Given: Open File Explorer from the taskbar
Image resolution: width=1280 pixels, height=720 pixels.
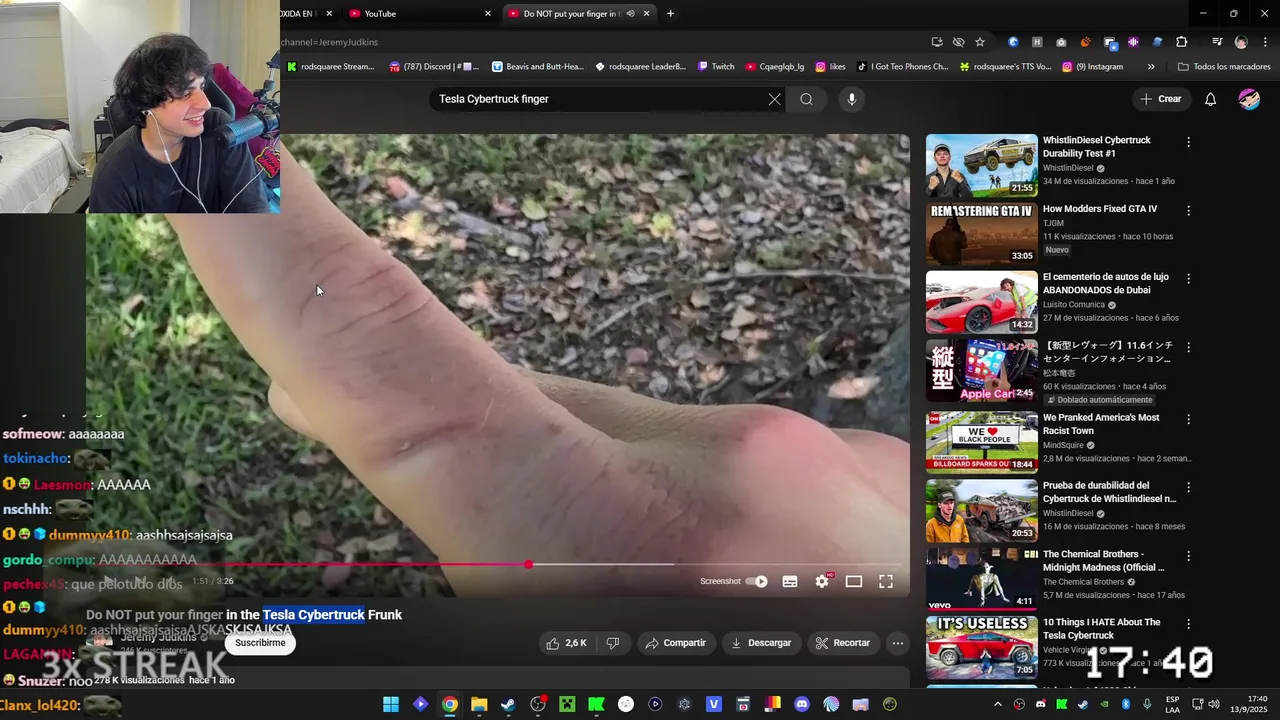Looking at the screenshot, I should coord(479,704).
